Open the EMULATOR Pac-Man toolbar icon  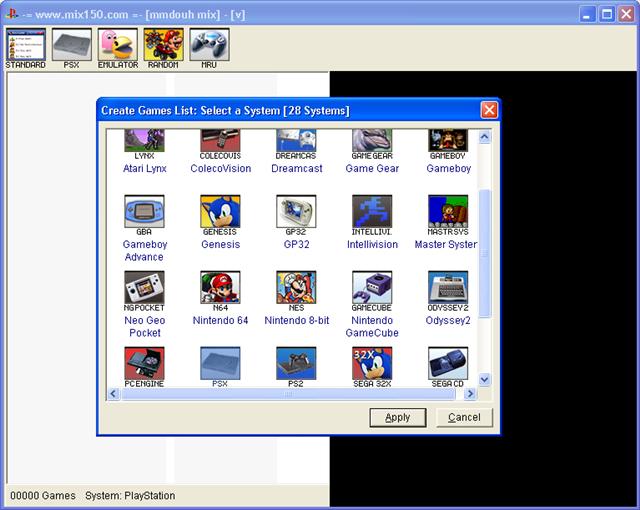click(118, 49)
